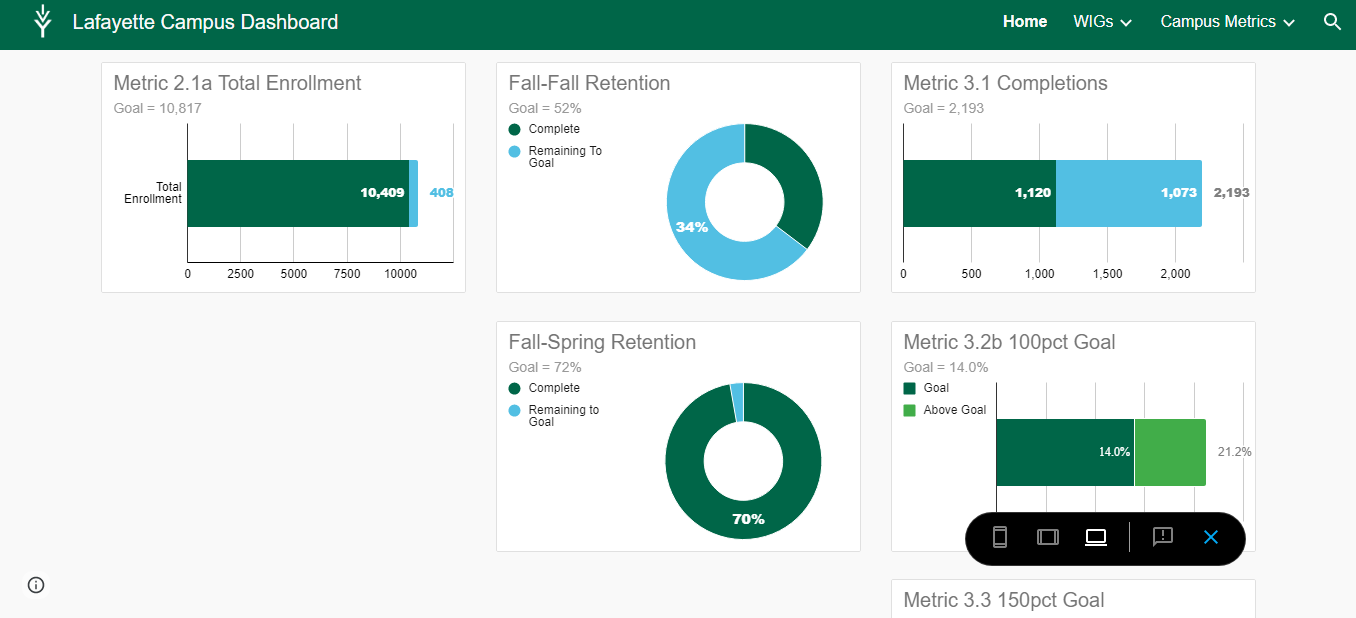This screenshot has width=1356, height=618.
Task: Click the 21.2% label beside goal bar
Action: [x=1234, y=452]
